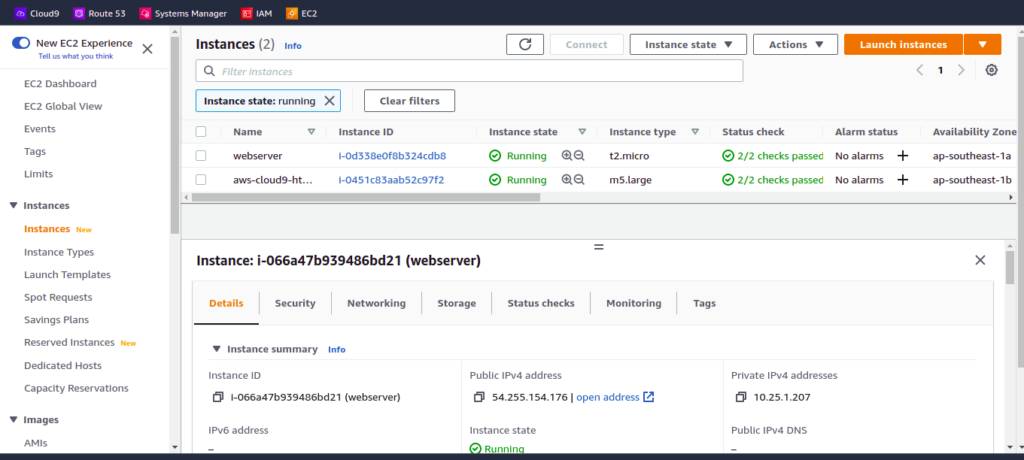1024x460 pixels.
Task: Zoom out on webserver instance state
Action: (x=579, y=156)
